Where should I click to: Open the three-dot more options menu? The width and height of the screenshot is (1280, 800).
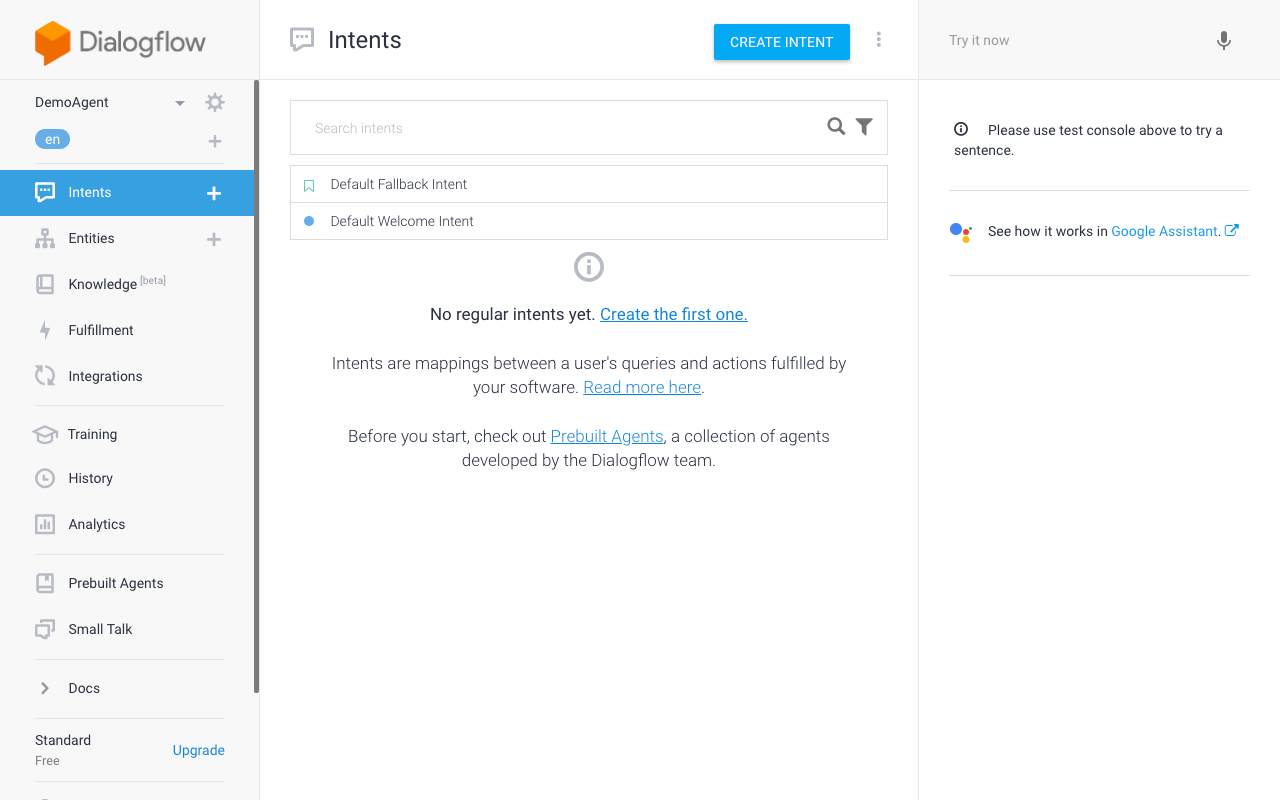tap(879, 40)
